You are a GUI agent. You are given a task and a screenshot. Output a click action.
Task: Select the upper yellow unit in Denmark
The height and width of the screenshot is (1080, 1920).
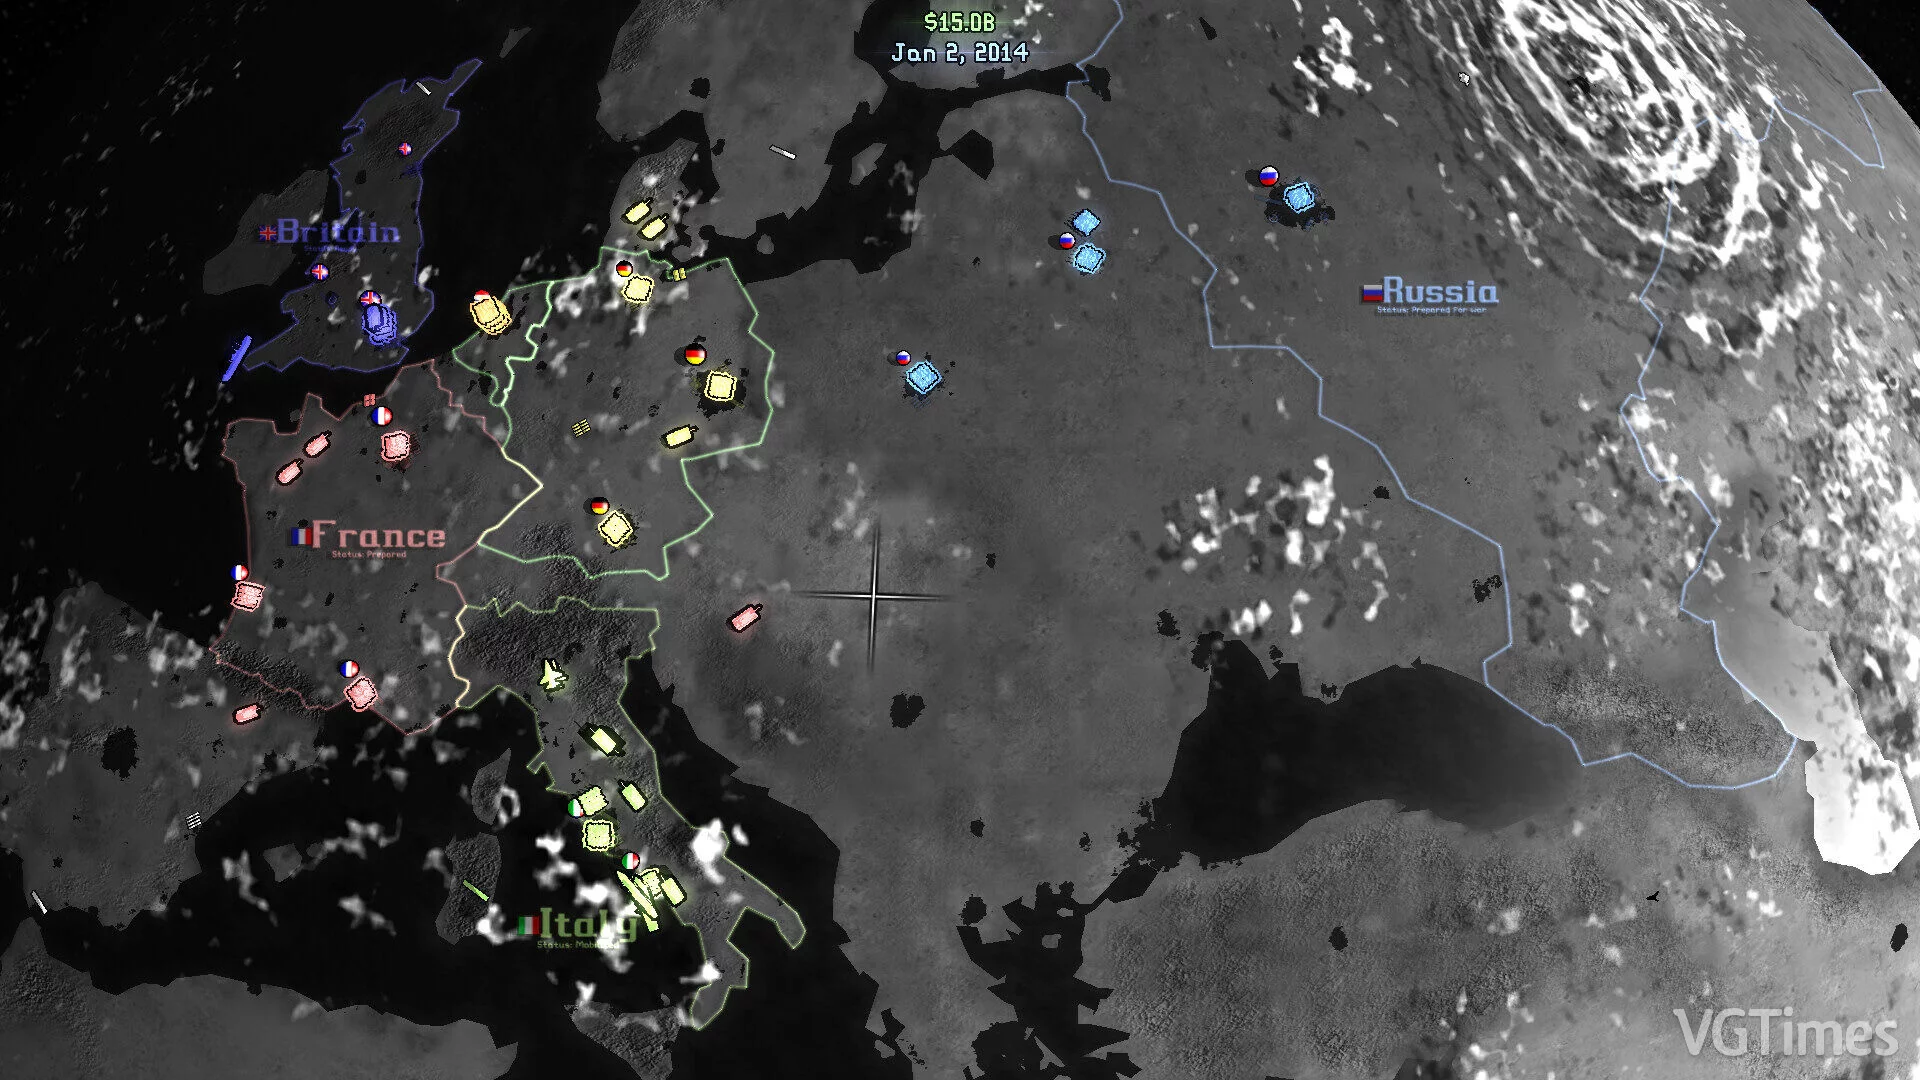coord(638,212)
